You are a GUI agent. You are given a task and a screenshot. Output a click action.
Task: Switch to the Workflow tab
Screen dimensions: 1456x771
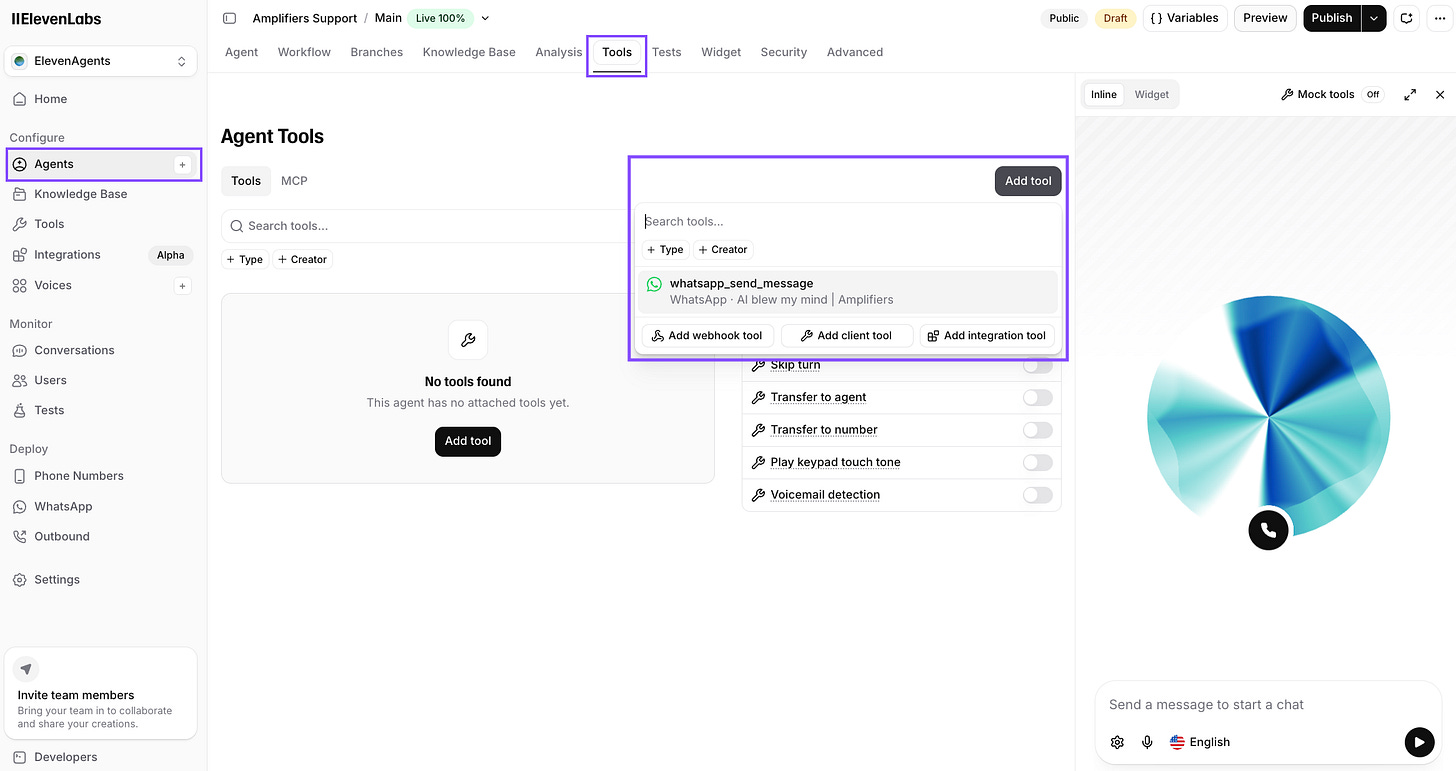coord(304,52)
